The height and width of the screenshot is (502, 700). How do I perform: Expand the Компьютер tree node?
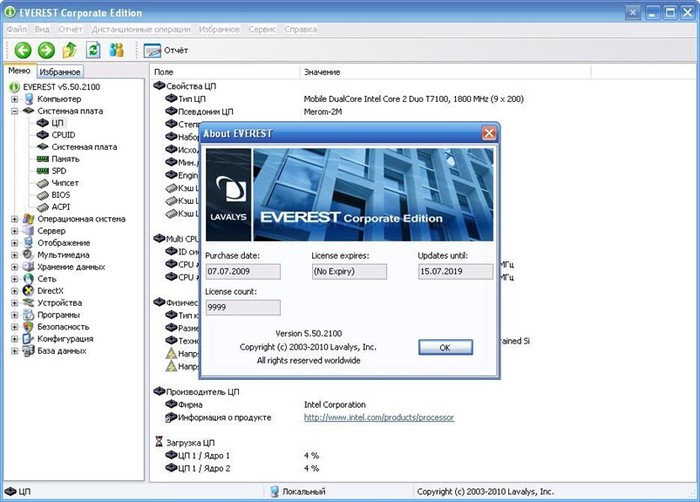tap(15, 99)
